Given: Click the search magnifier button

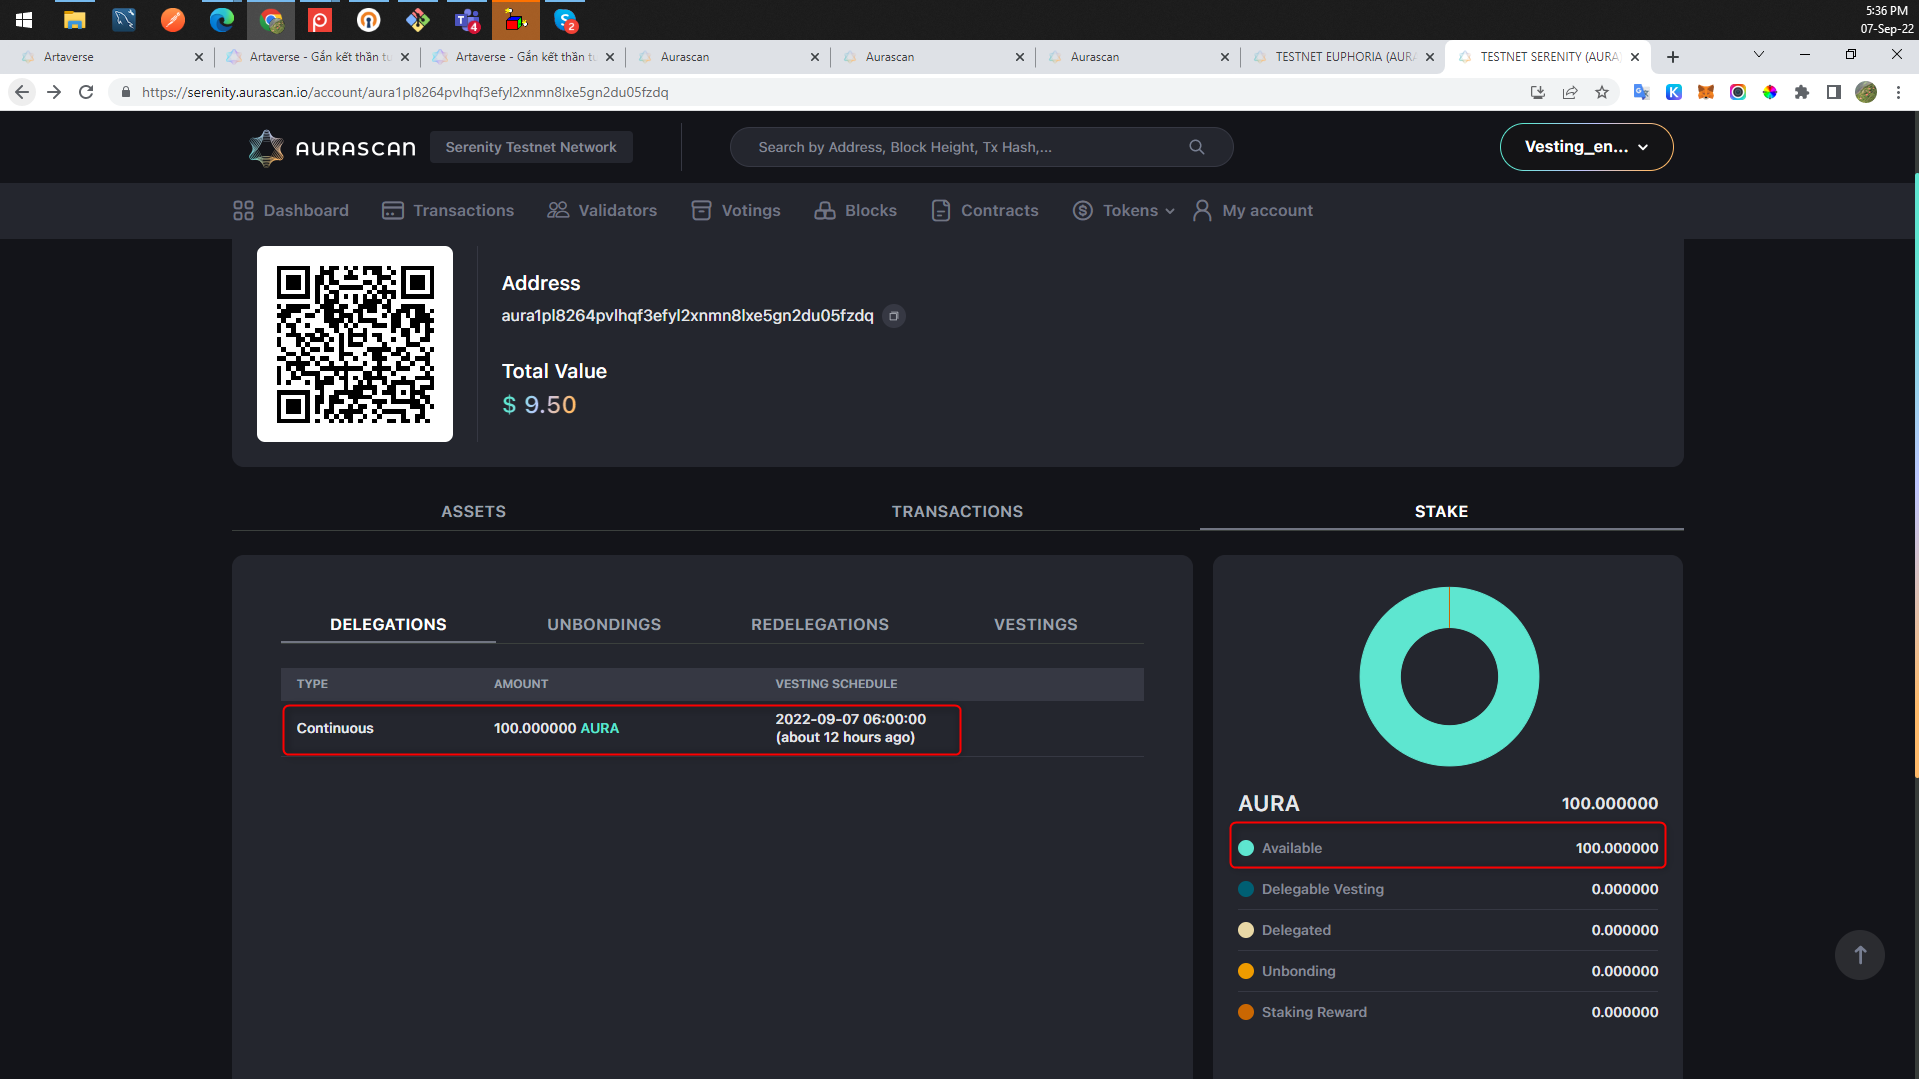Looking at the screenshot, I should pos(1196,146).
